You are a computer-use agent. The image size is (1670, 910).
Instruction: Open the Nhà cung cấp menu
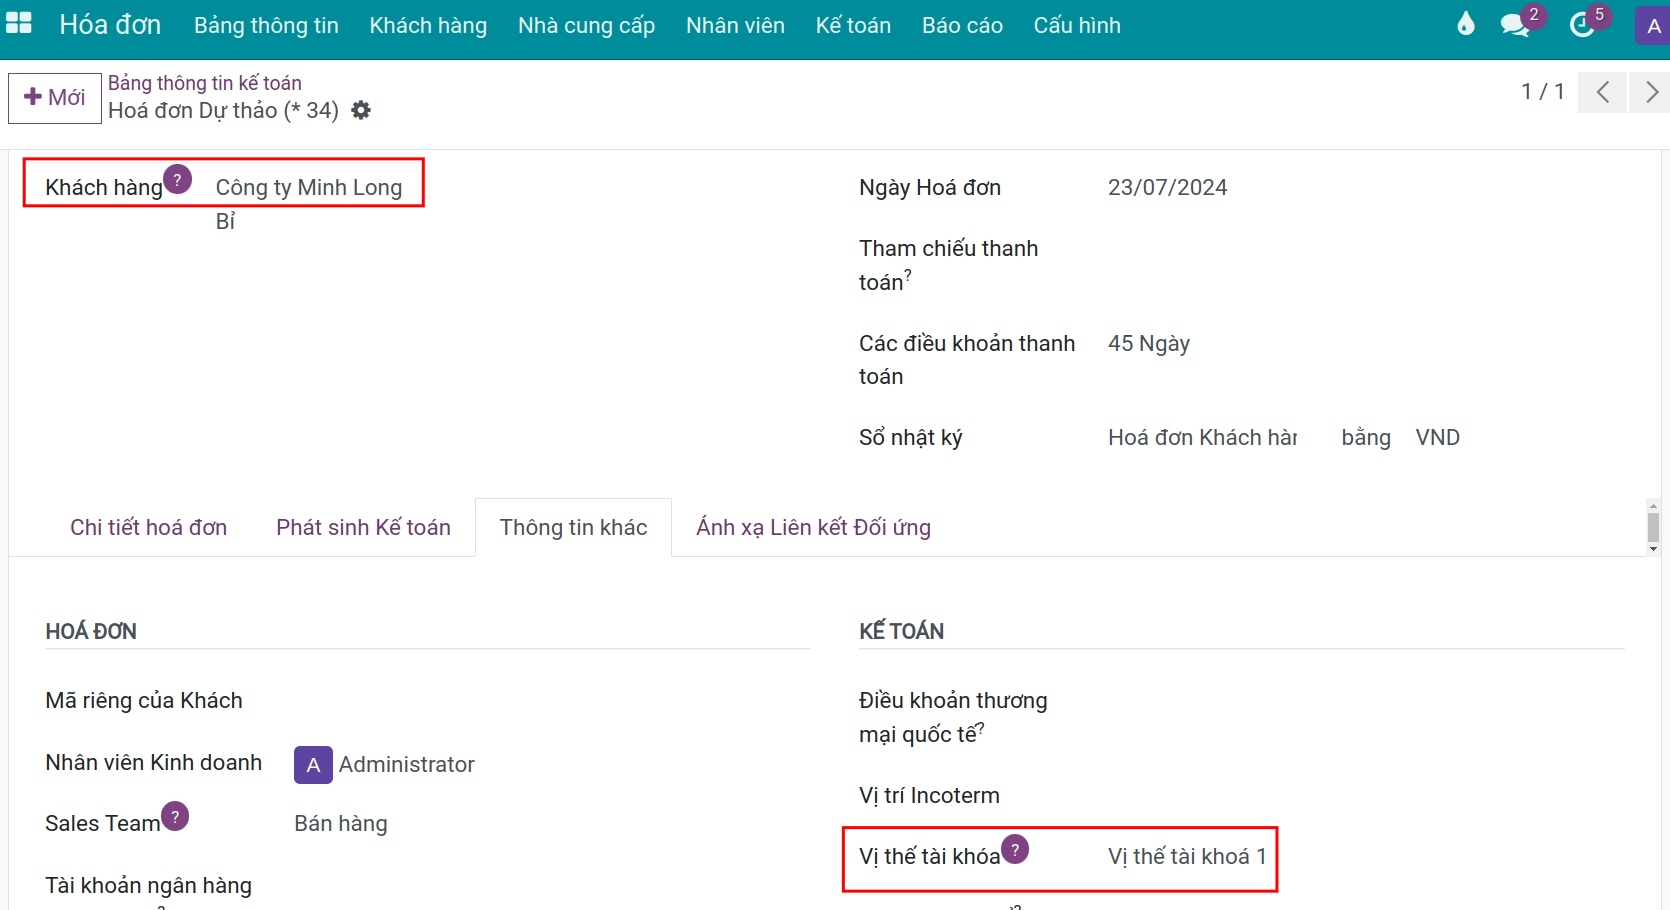pyautogui.click(x=586, y=25)
